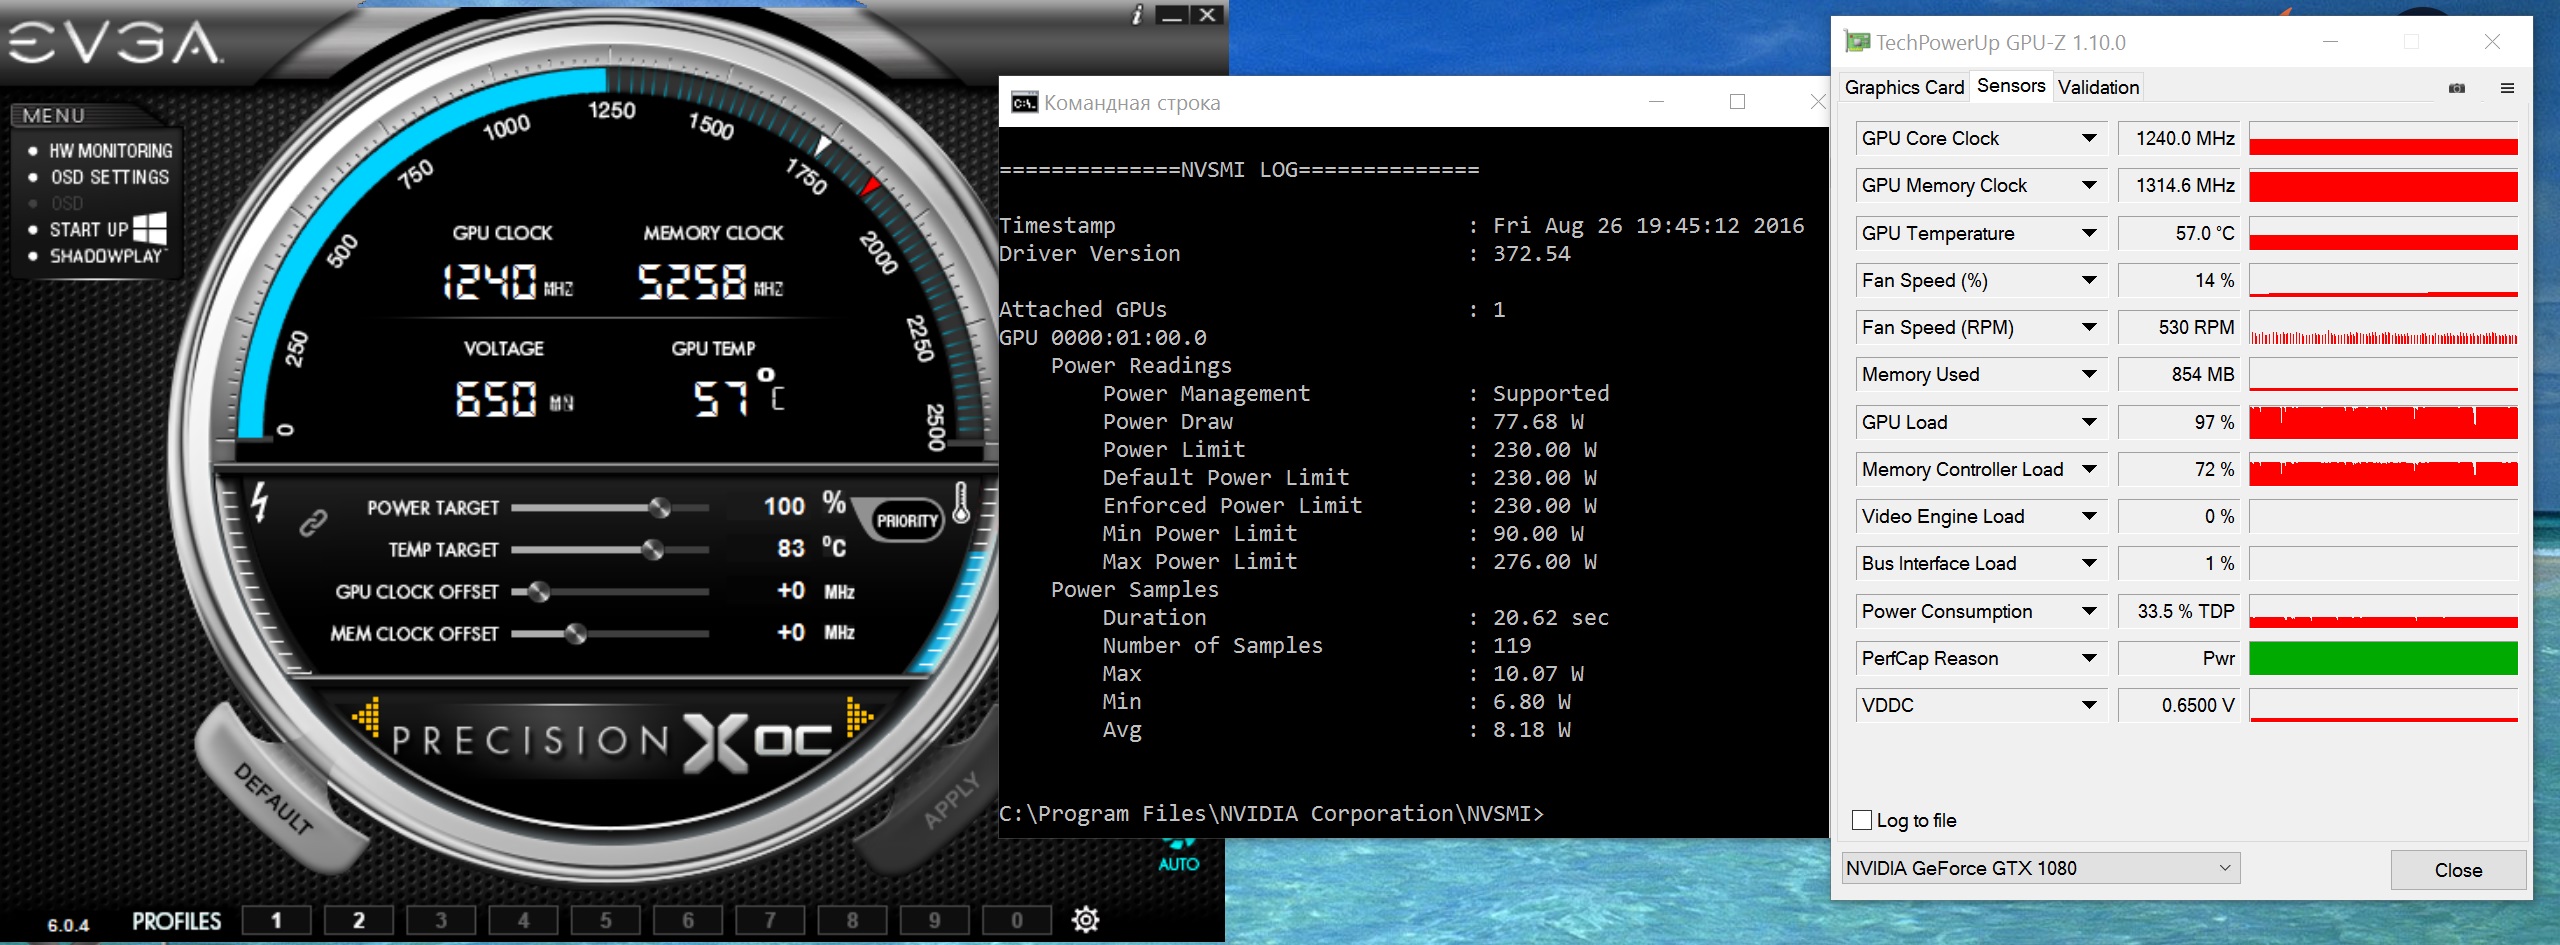Select profile slot 1
Screen dimensions: 2560x945
[x=277, y=920]
